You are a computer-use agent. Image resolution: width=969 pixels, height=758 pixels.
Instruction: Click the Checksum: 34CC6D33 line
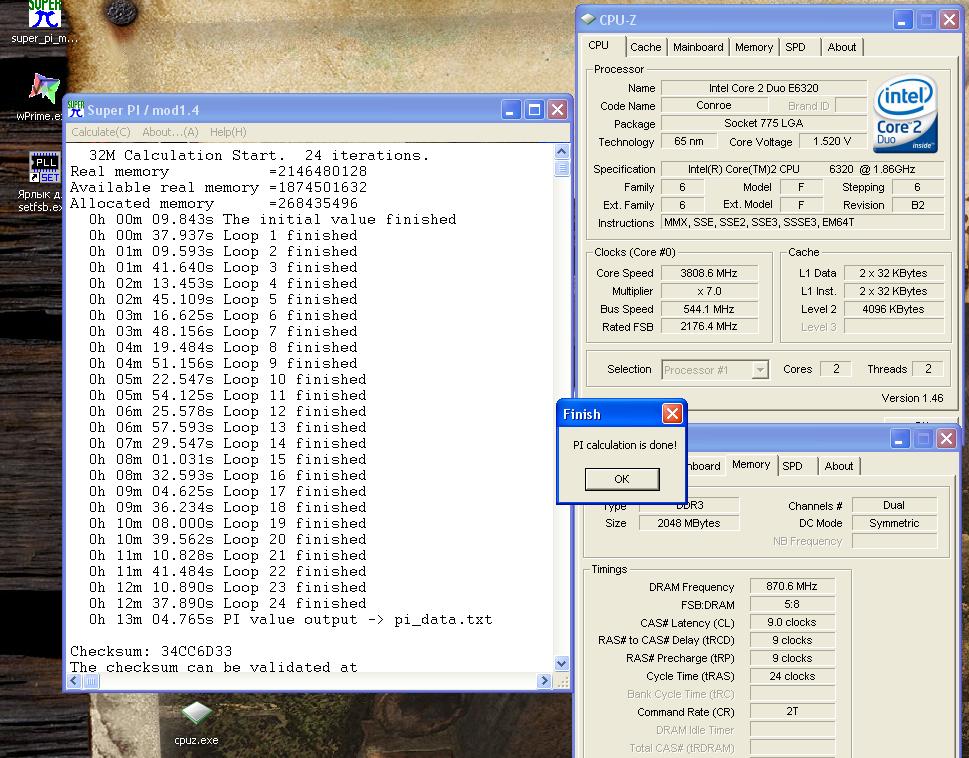pyautogui.click(x=151, y=651)
